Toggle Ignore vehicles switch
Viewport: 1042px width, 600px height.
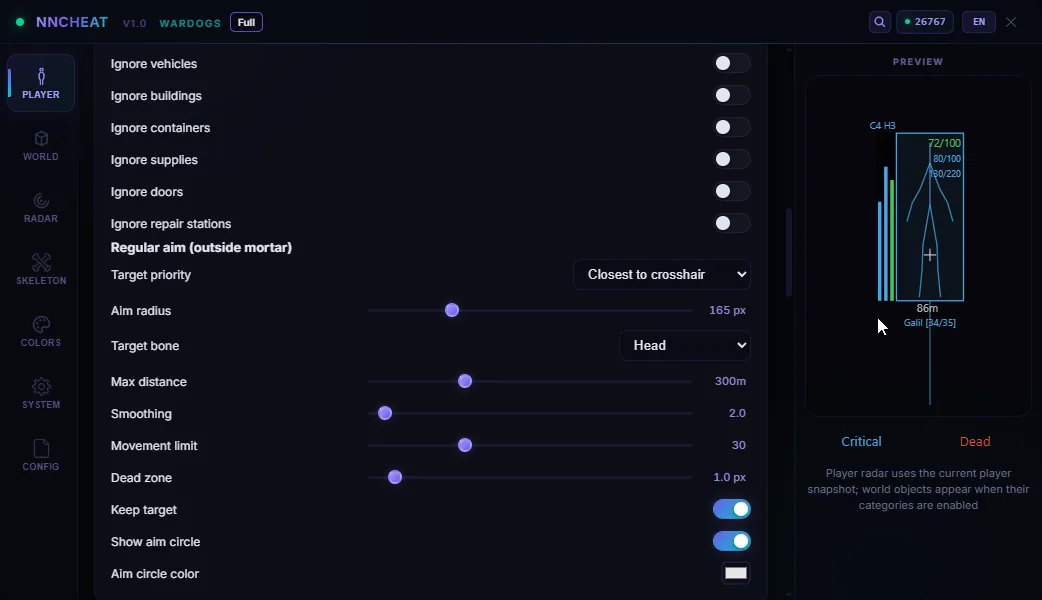pyautogui.click(x=731, y=63)
